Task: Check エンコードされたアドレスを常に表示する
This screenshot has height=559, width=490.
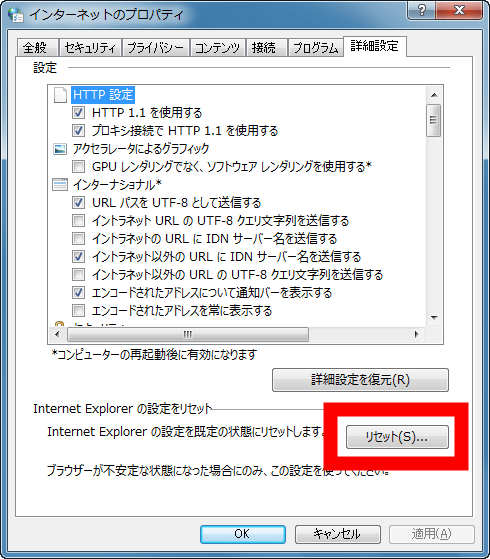Action: (78, 311)
